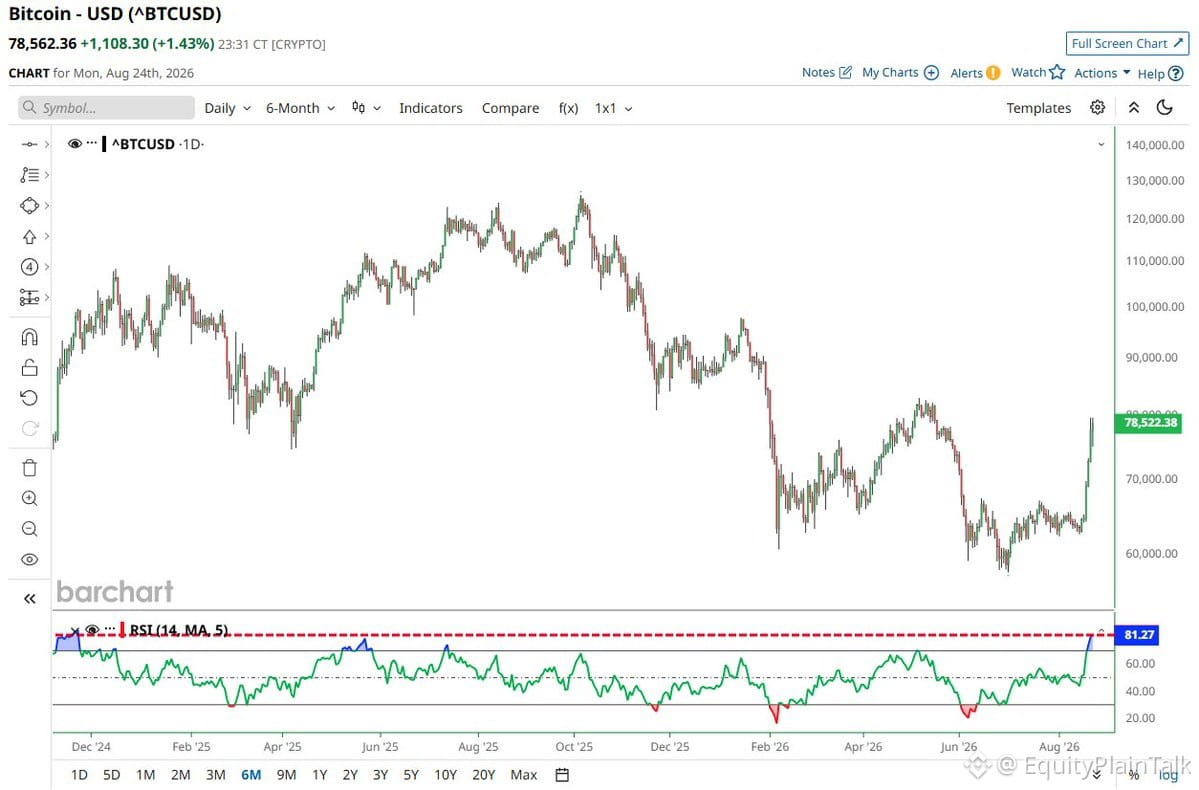Screen dimensions: 1199x790
Task: Open the Daily frequency dropdown
Action: point(227,108)
